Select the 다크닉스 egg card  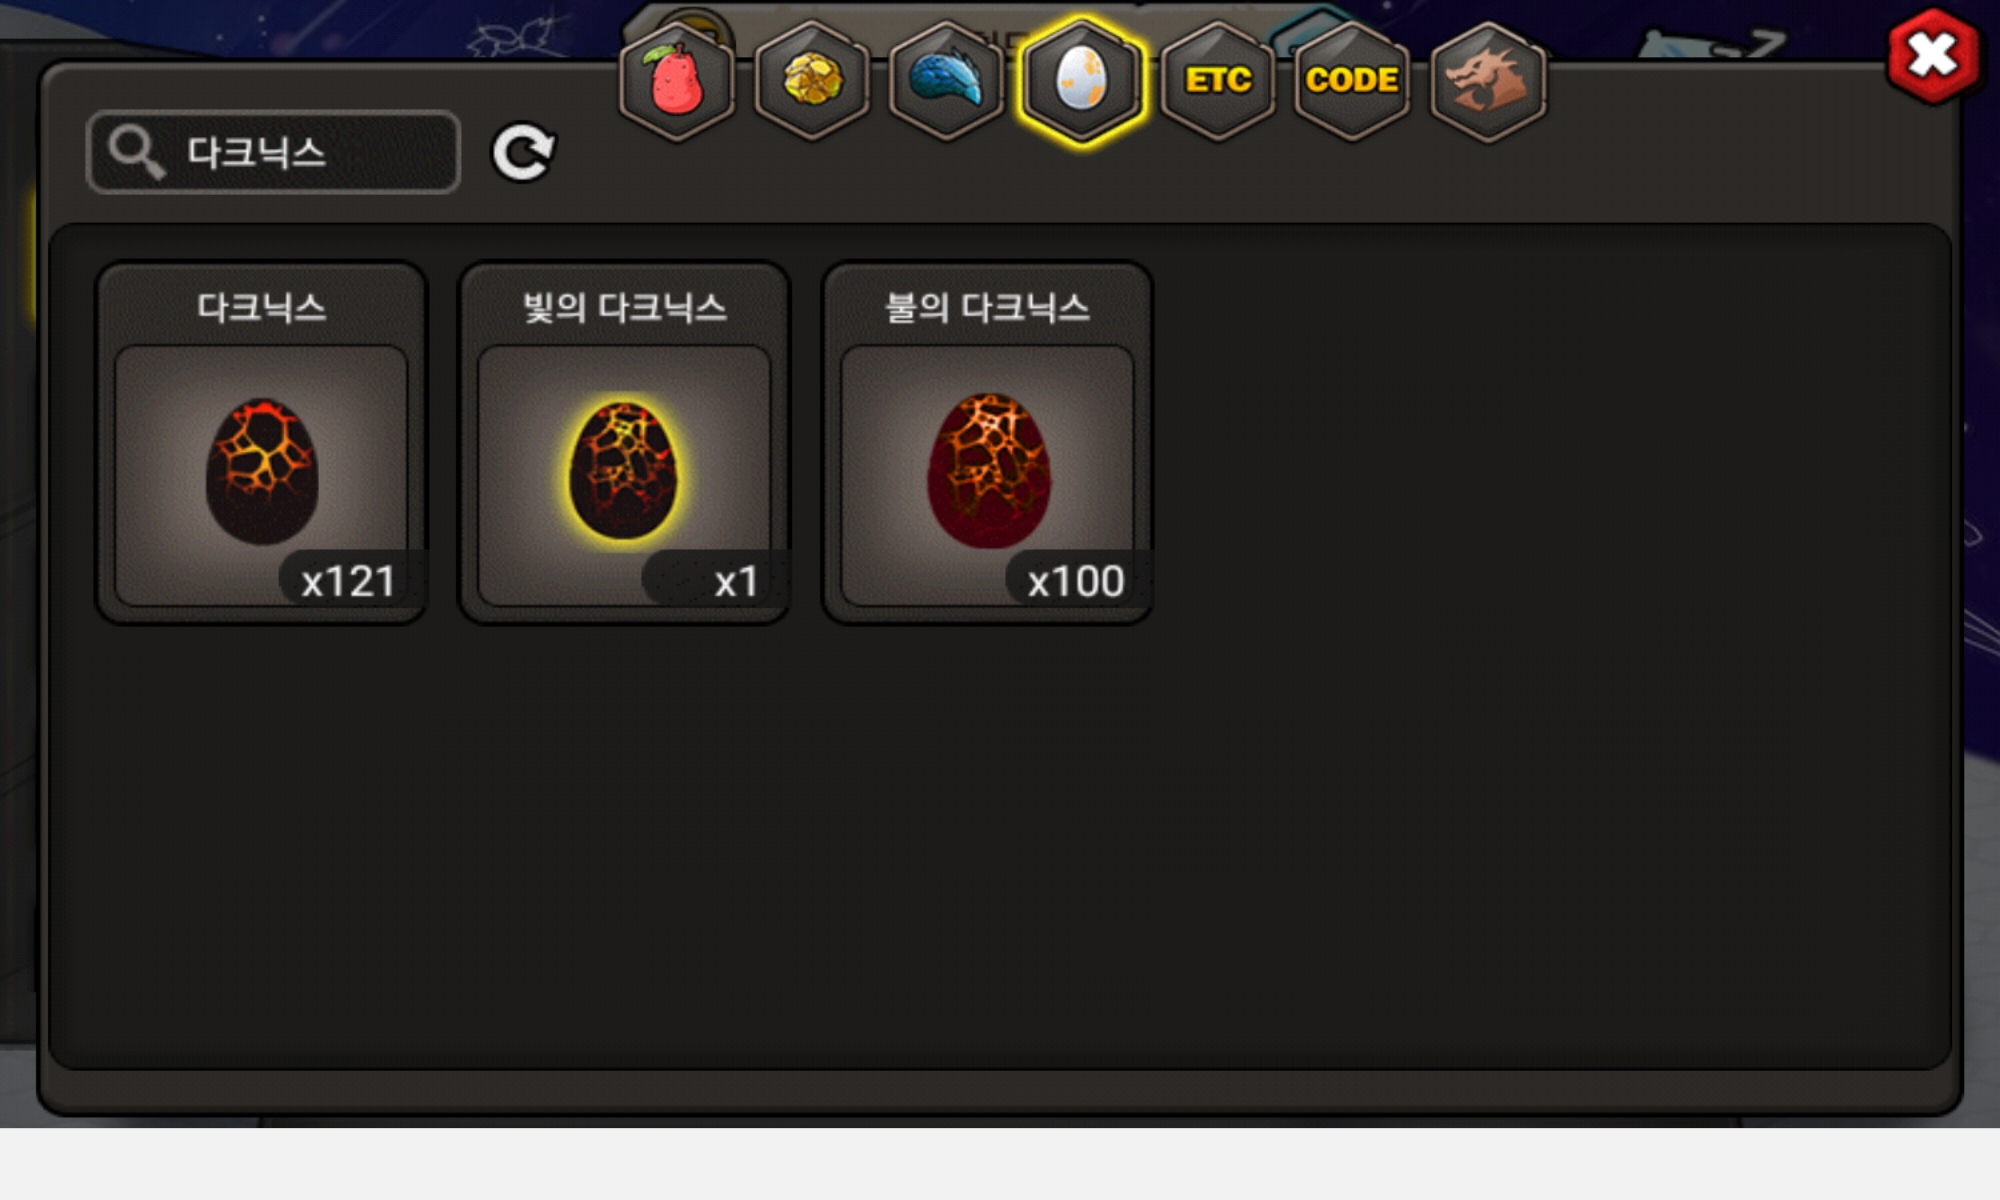click(x=262, y=443)
